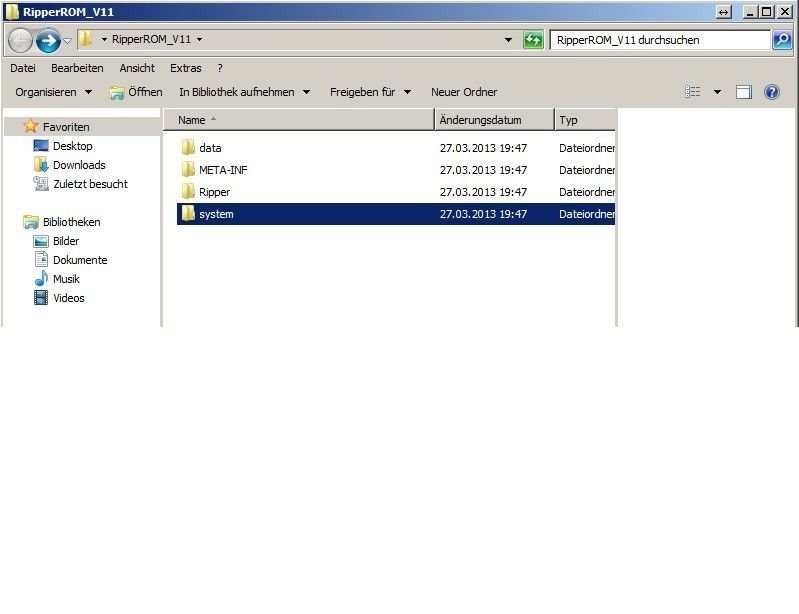This screenshot has width=799, height=614.
Task: Open the ? help menu
Action: [220, 68]
